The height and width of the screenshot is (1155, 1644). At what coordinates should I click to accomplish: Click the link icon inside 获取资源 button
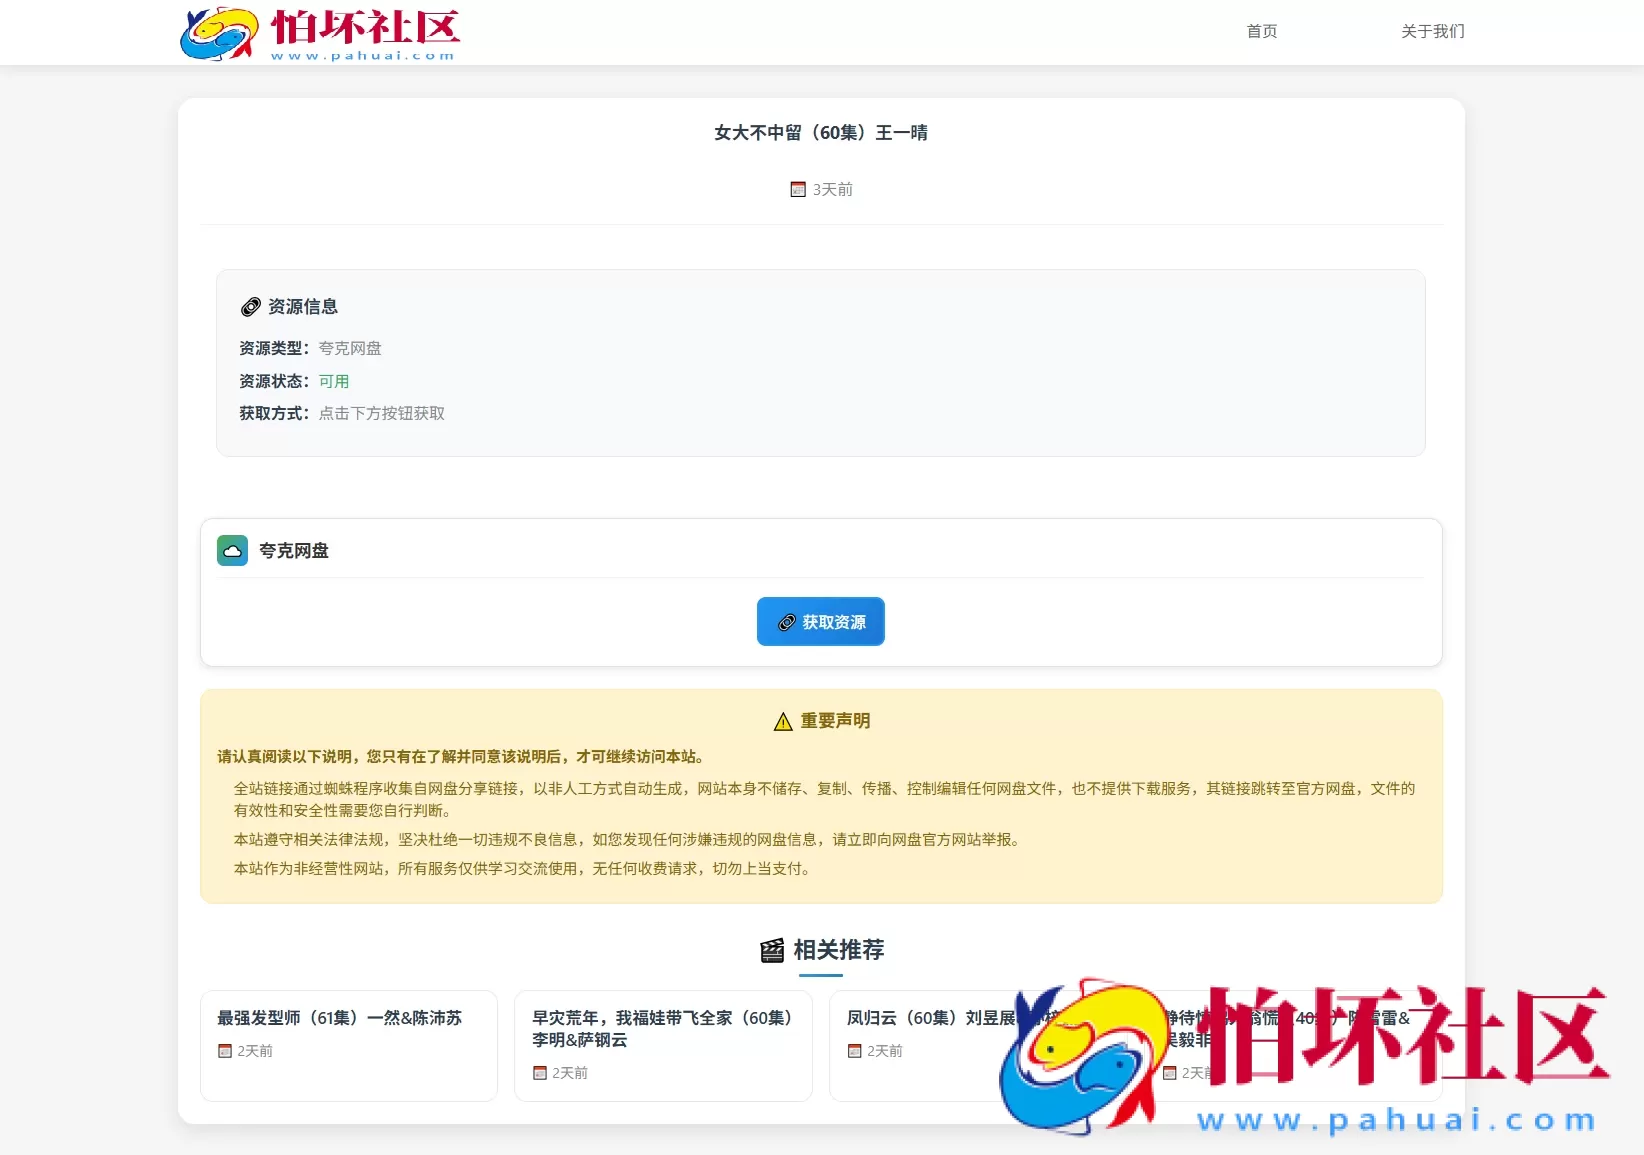(x=788, y=621)
